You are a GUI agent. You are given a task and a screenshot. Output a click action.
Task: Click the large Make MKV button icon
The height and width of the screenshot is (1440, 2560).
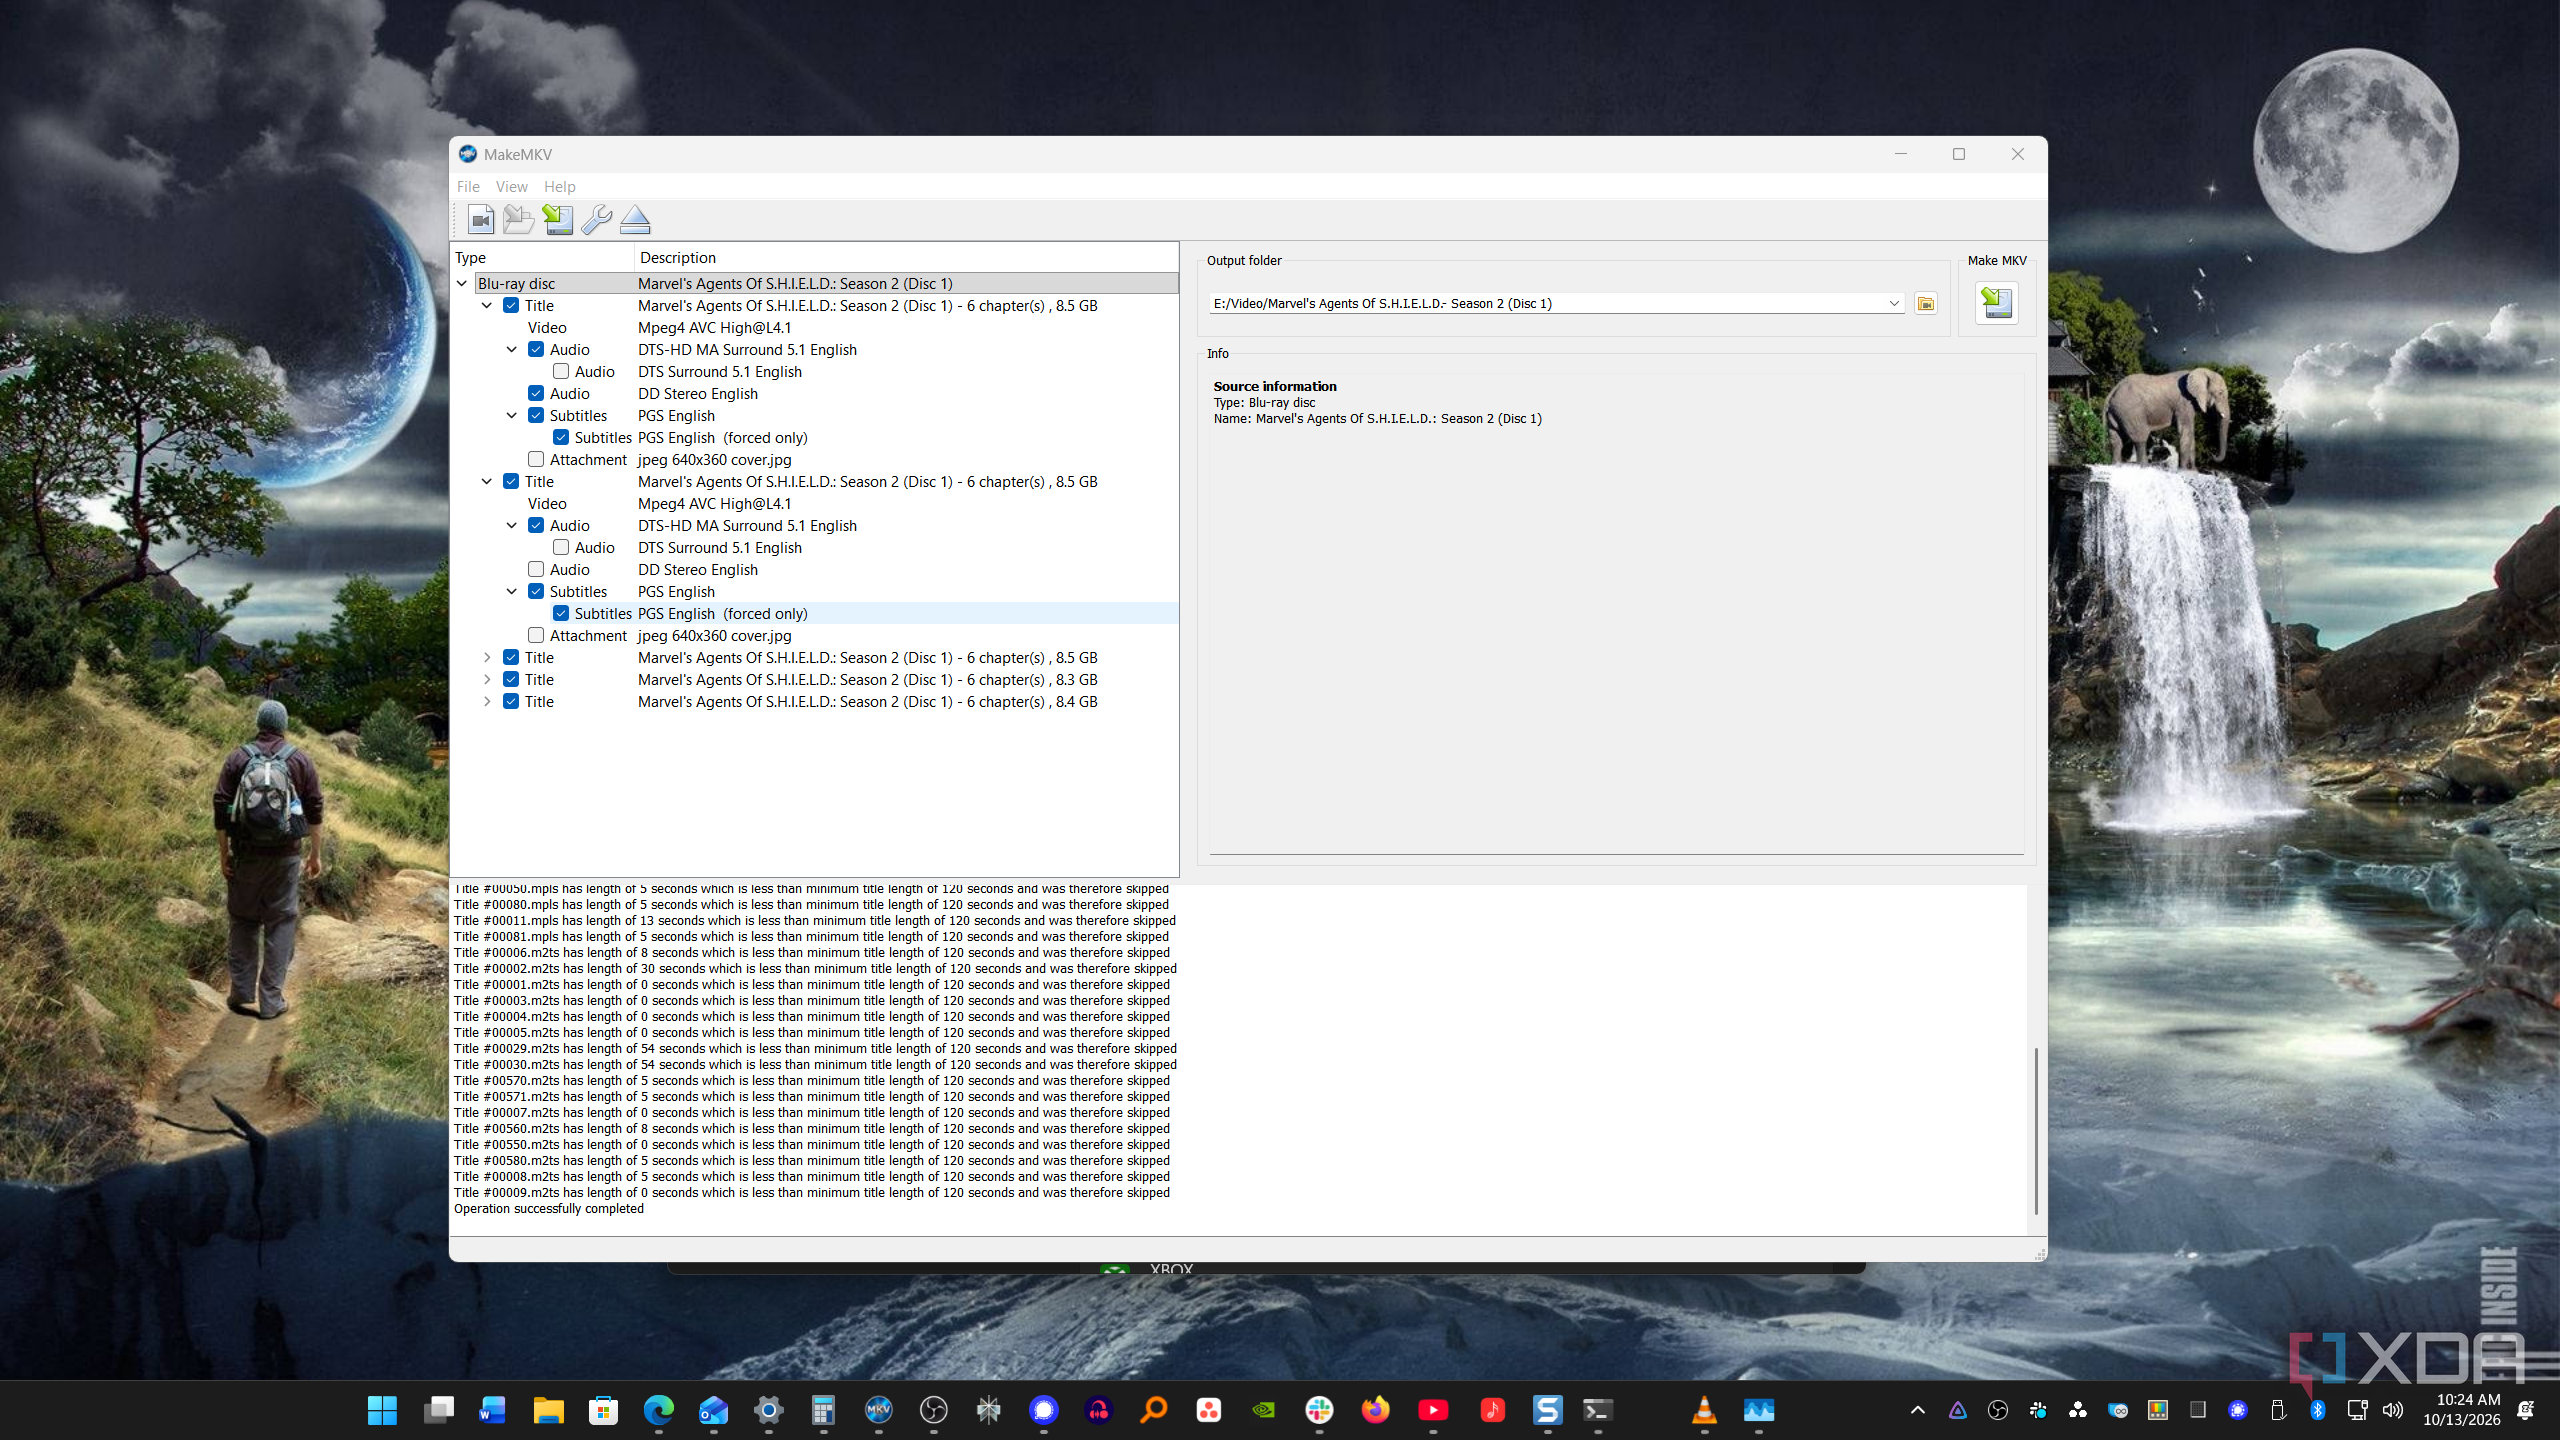[x=1996, y=303]
